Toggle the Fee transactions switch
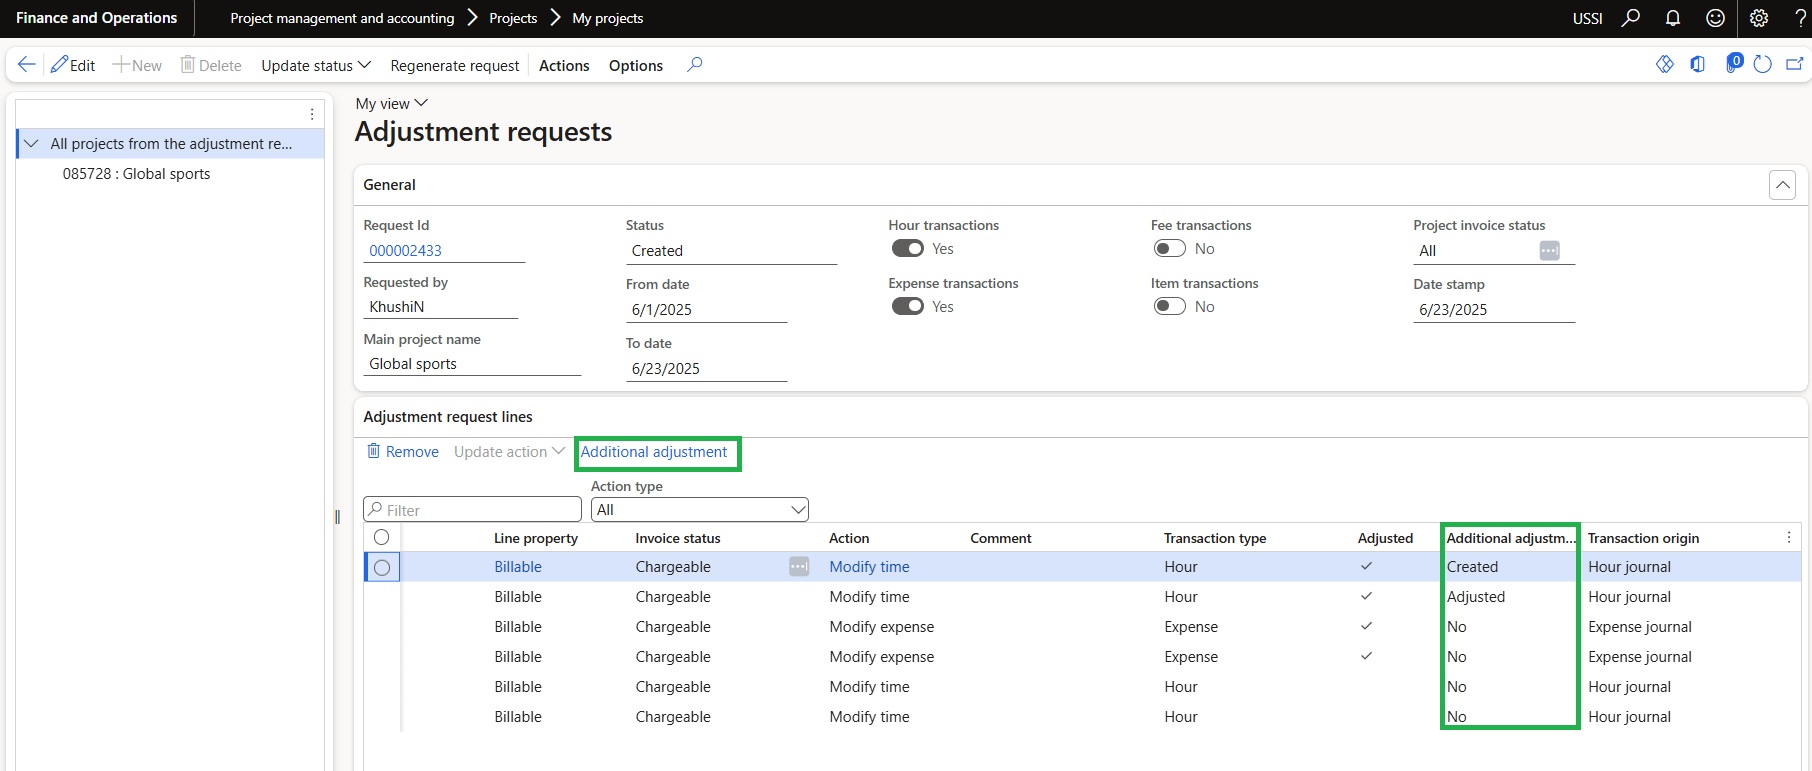Image resolution: width=1812 pixels, height=771 pixels. point(1169,249)
